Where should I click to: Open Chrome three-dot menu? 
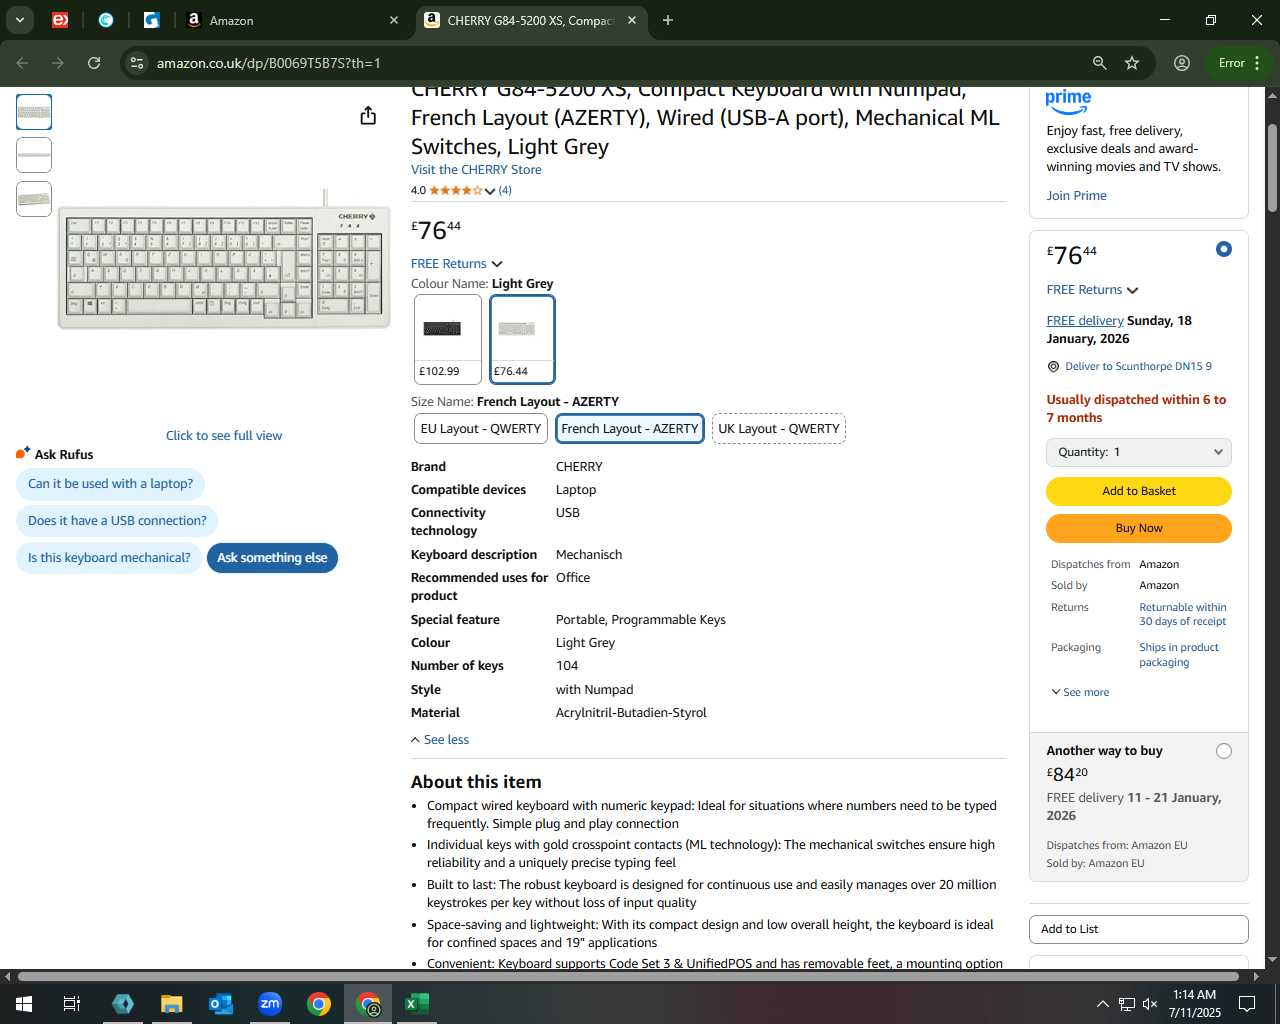(x=1258, y=63)
